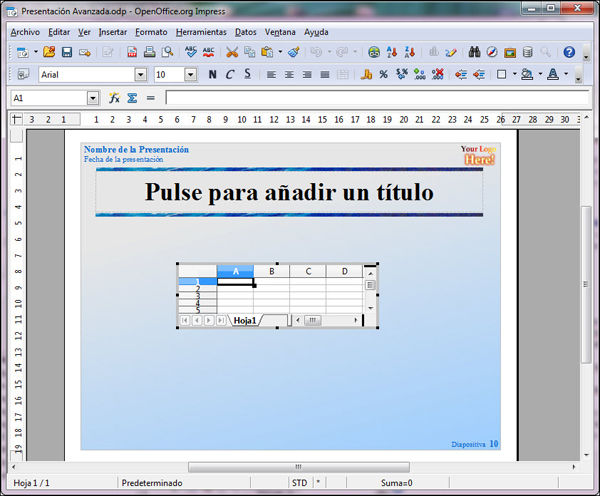Click the spellcheck ABC icon
This screenshot has height=496, width=600.
tap(190, 52)
